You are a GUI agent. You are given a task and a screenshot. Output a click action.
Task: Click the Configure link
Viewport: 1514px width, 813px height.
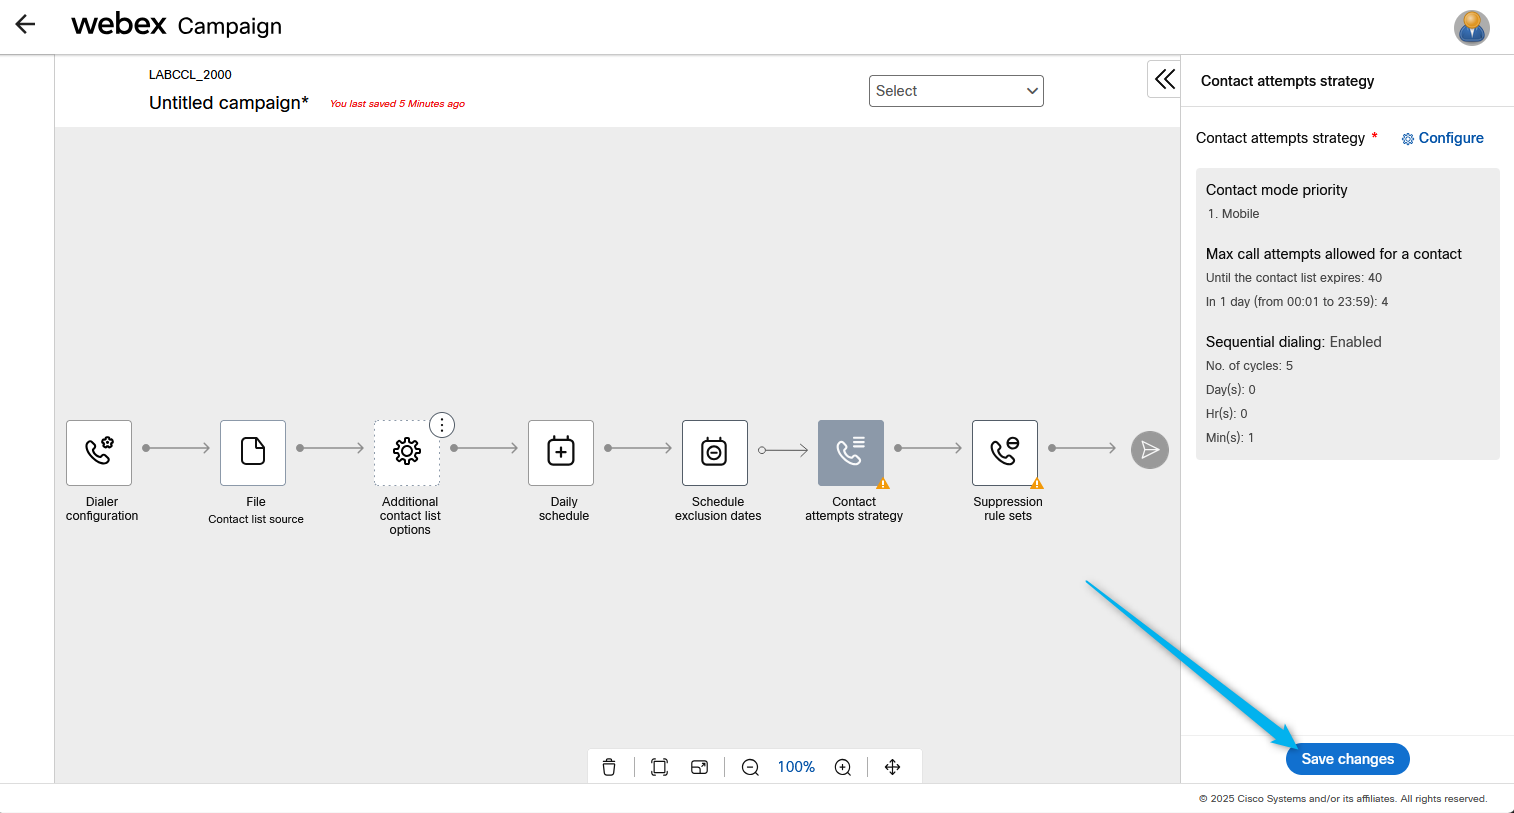[x=1443, y=138]
